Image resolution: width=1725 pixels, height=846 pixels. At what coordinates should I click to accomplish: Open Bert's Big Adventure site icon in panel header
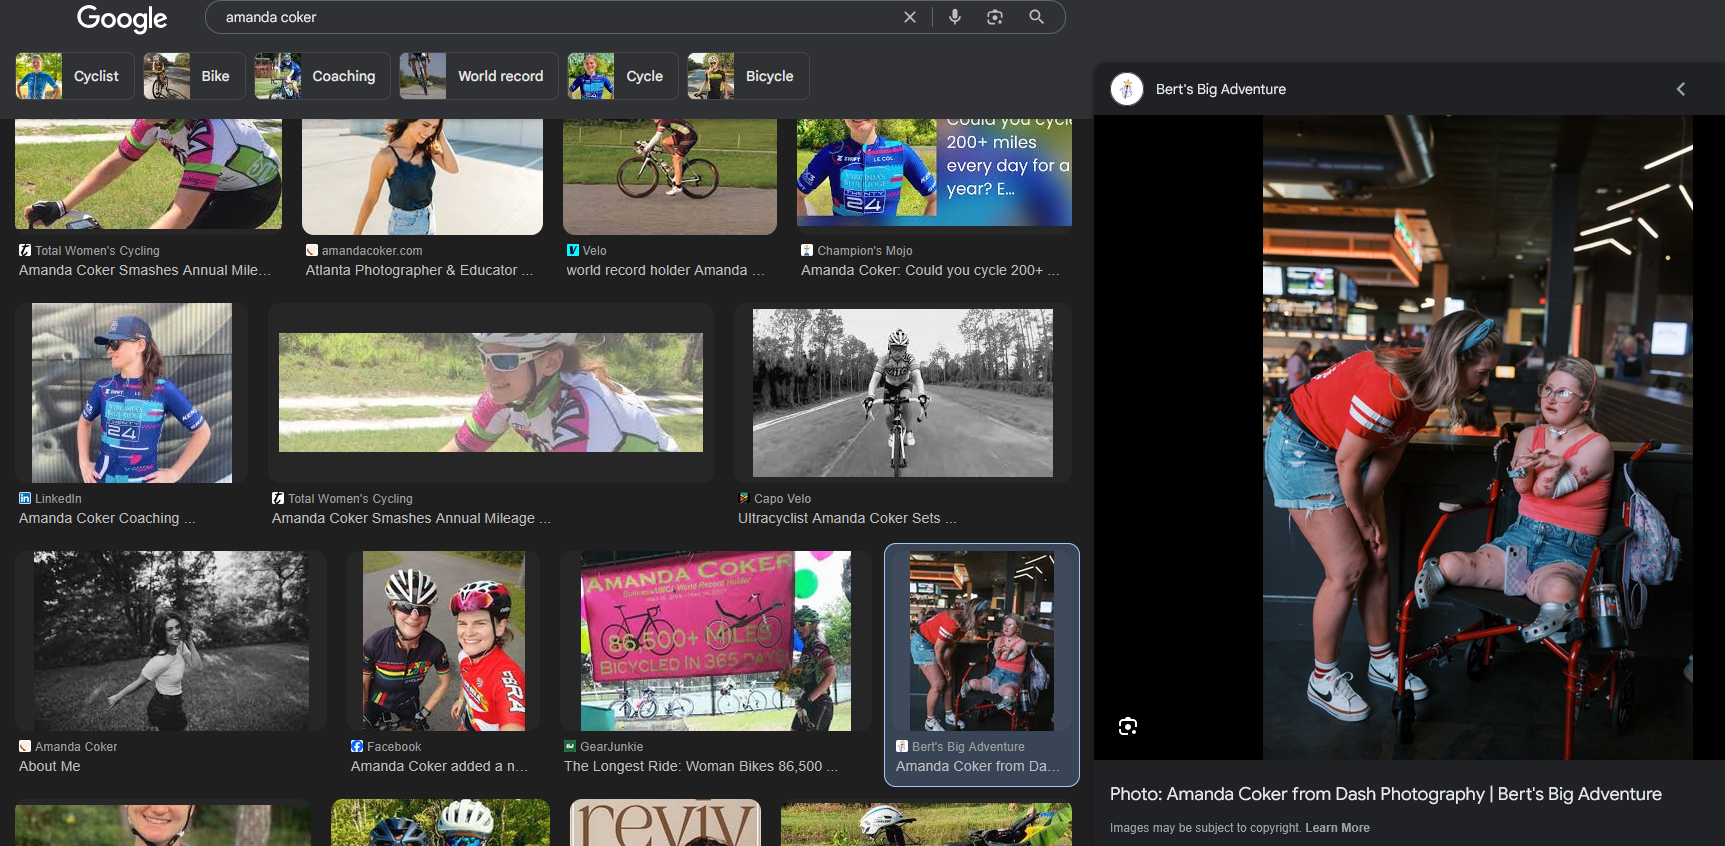pyautogui.click(x=1127, y=89)
